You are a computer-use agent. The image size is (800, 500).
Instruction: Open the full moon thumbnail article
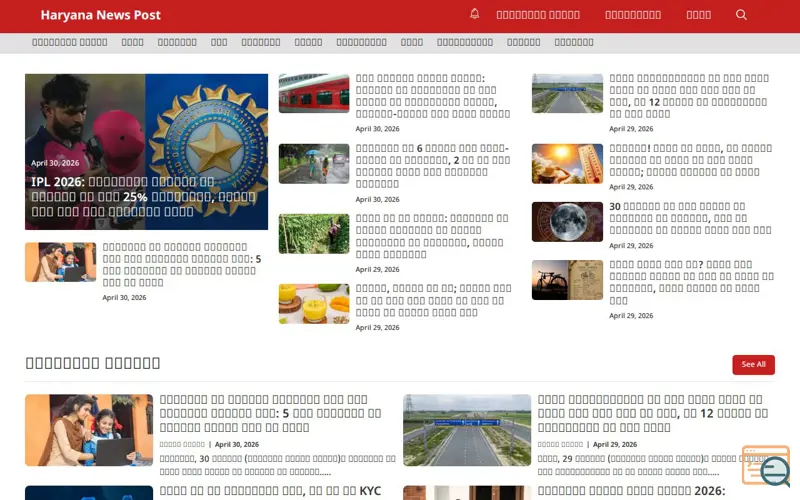[x=567, y=222]
